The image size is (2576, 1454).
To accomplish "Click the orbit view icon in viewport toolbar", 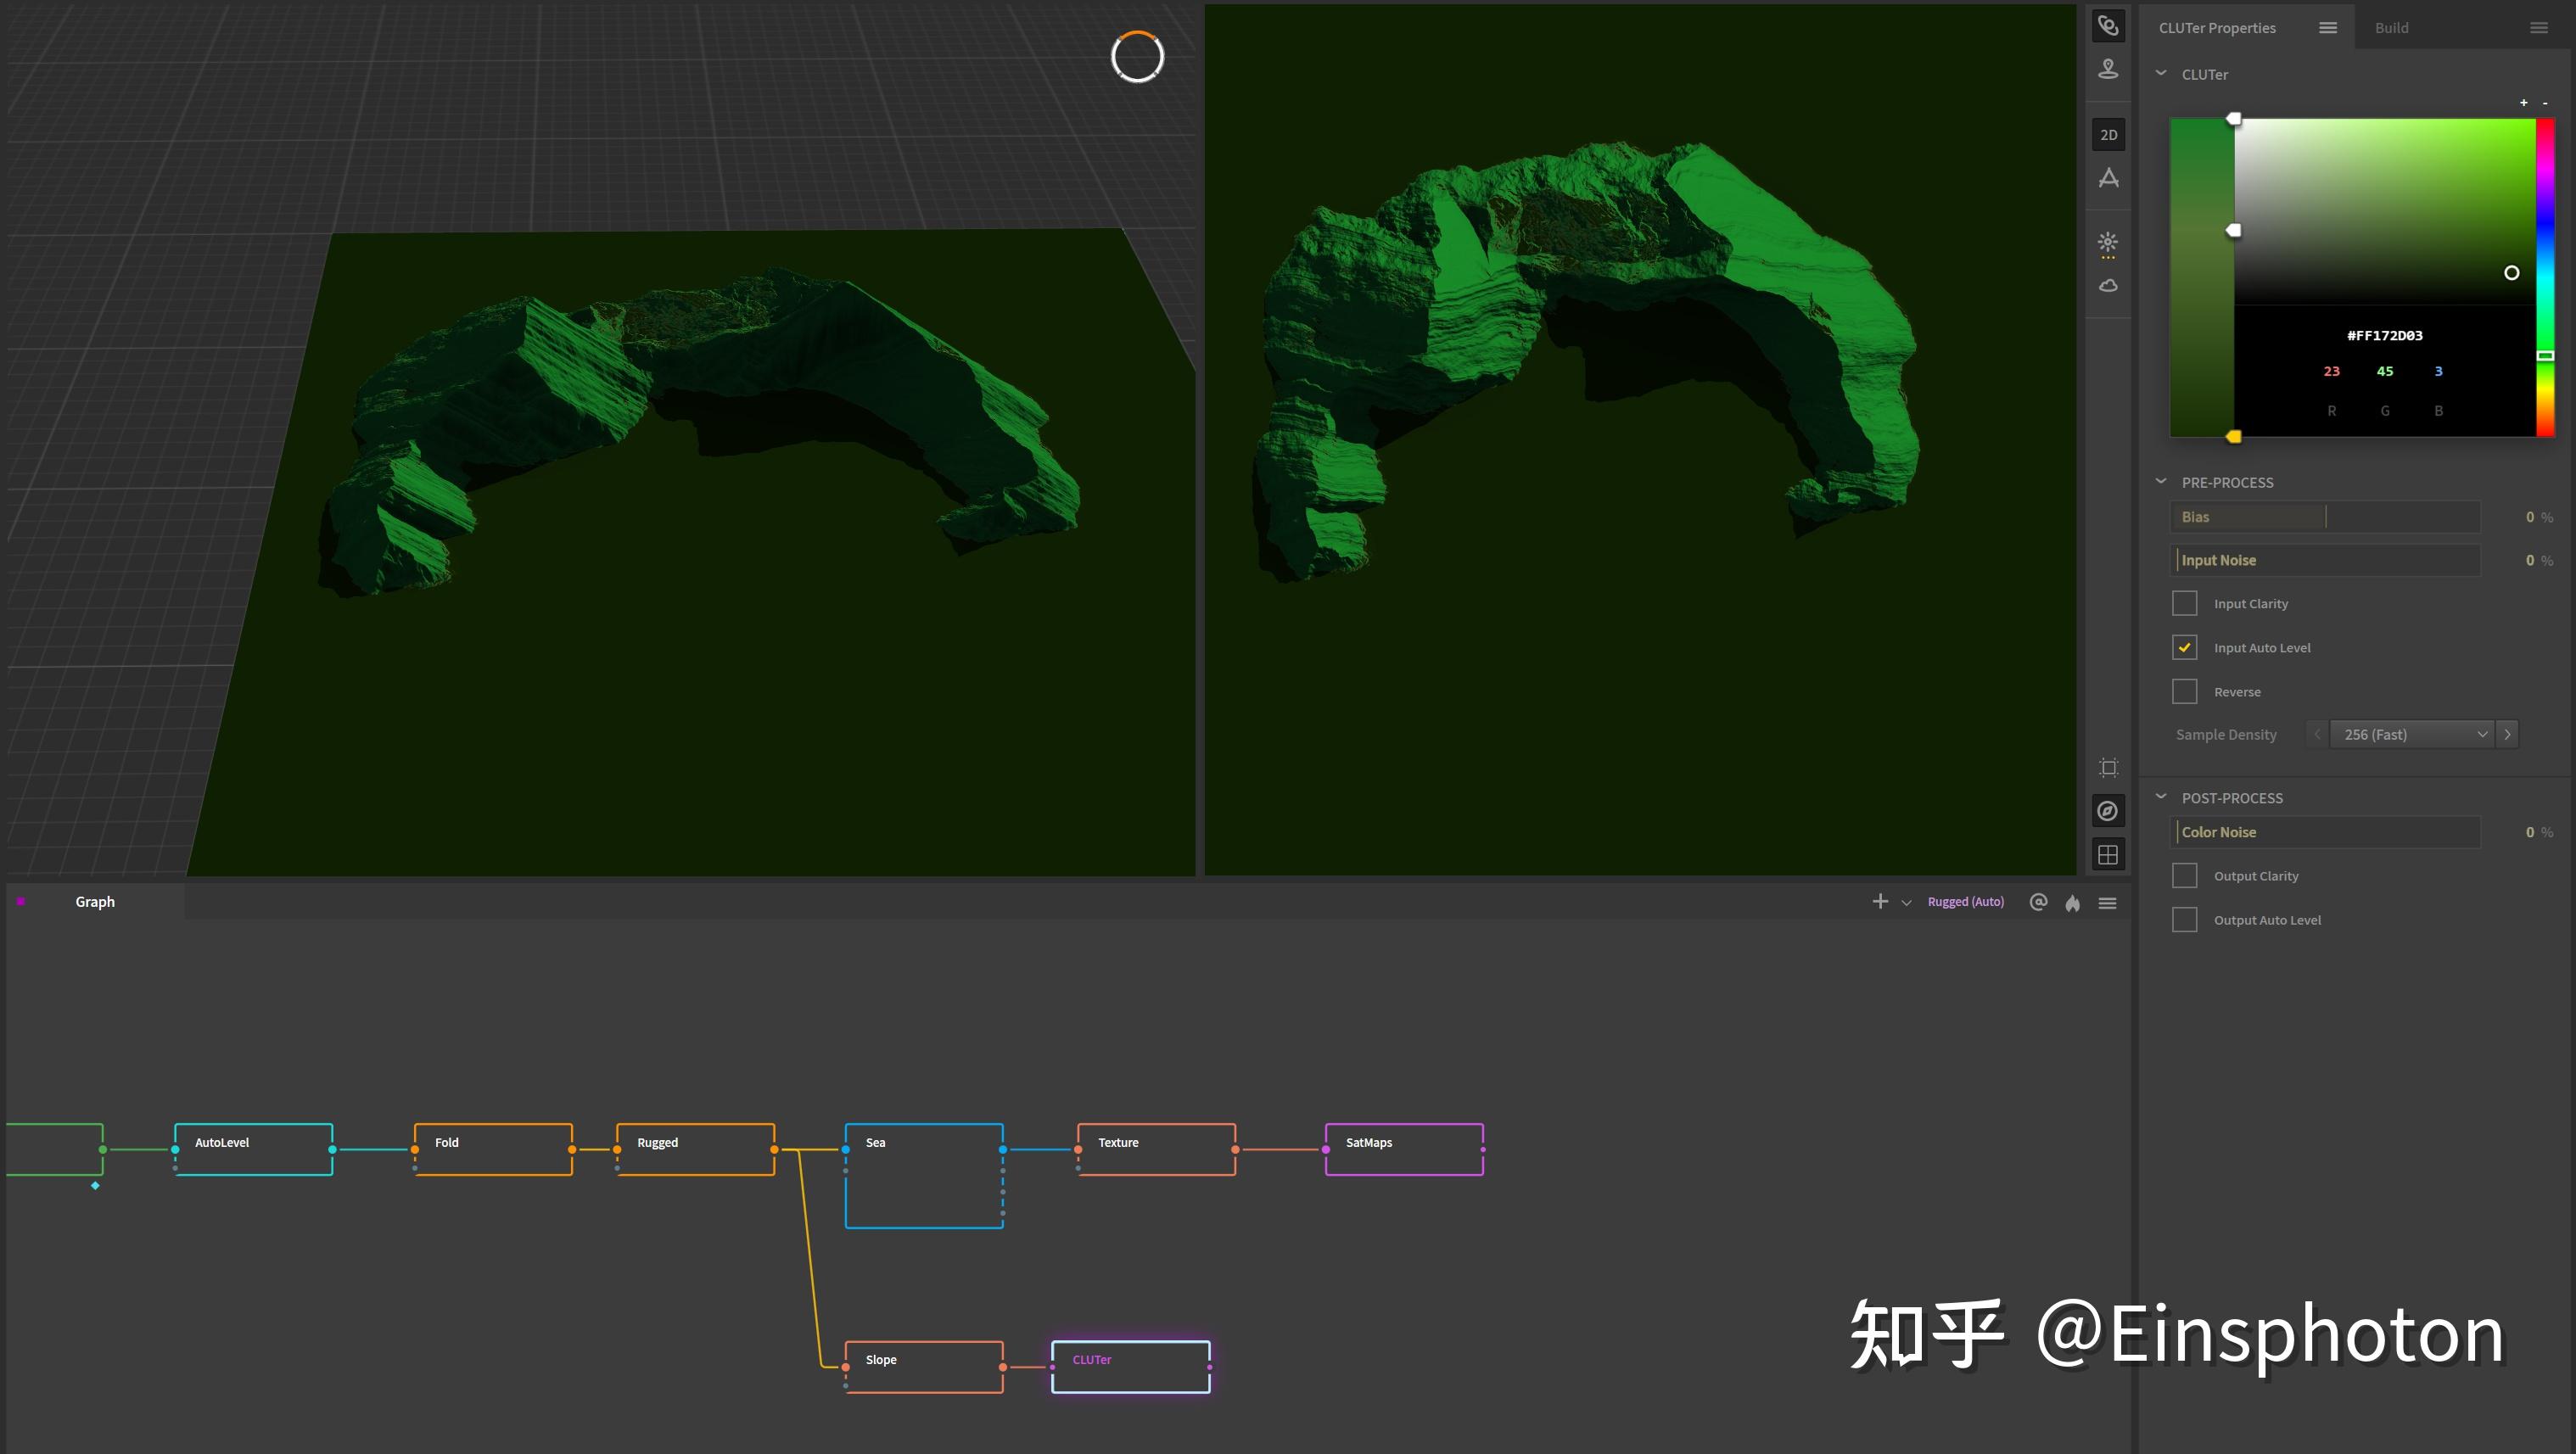I will (2108, 26).
